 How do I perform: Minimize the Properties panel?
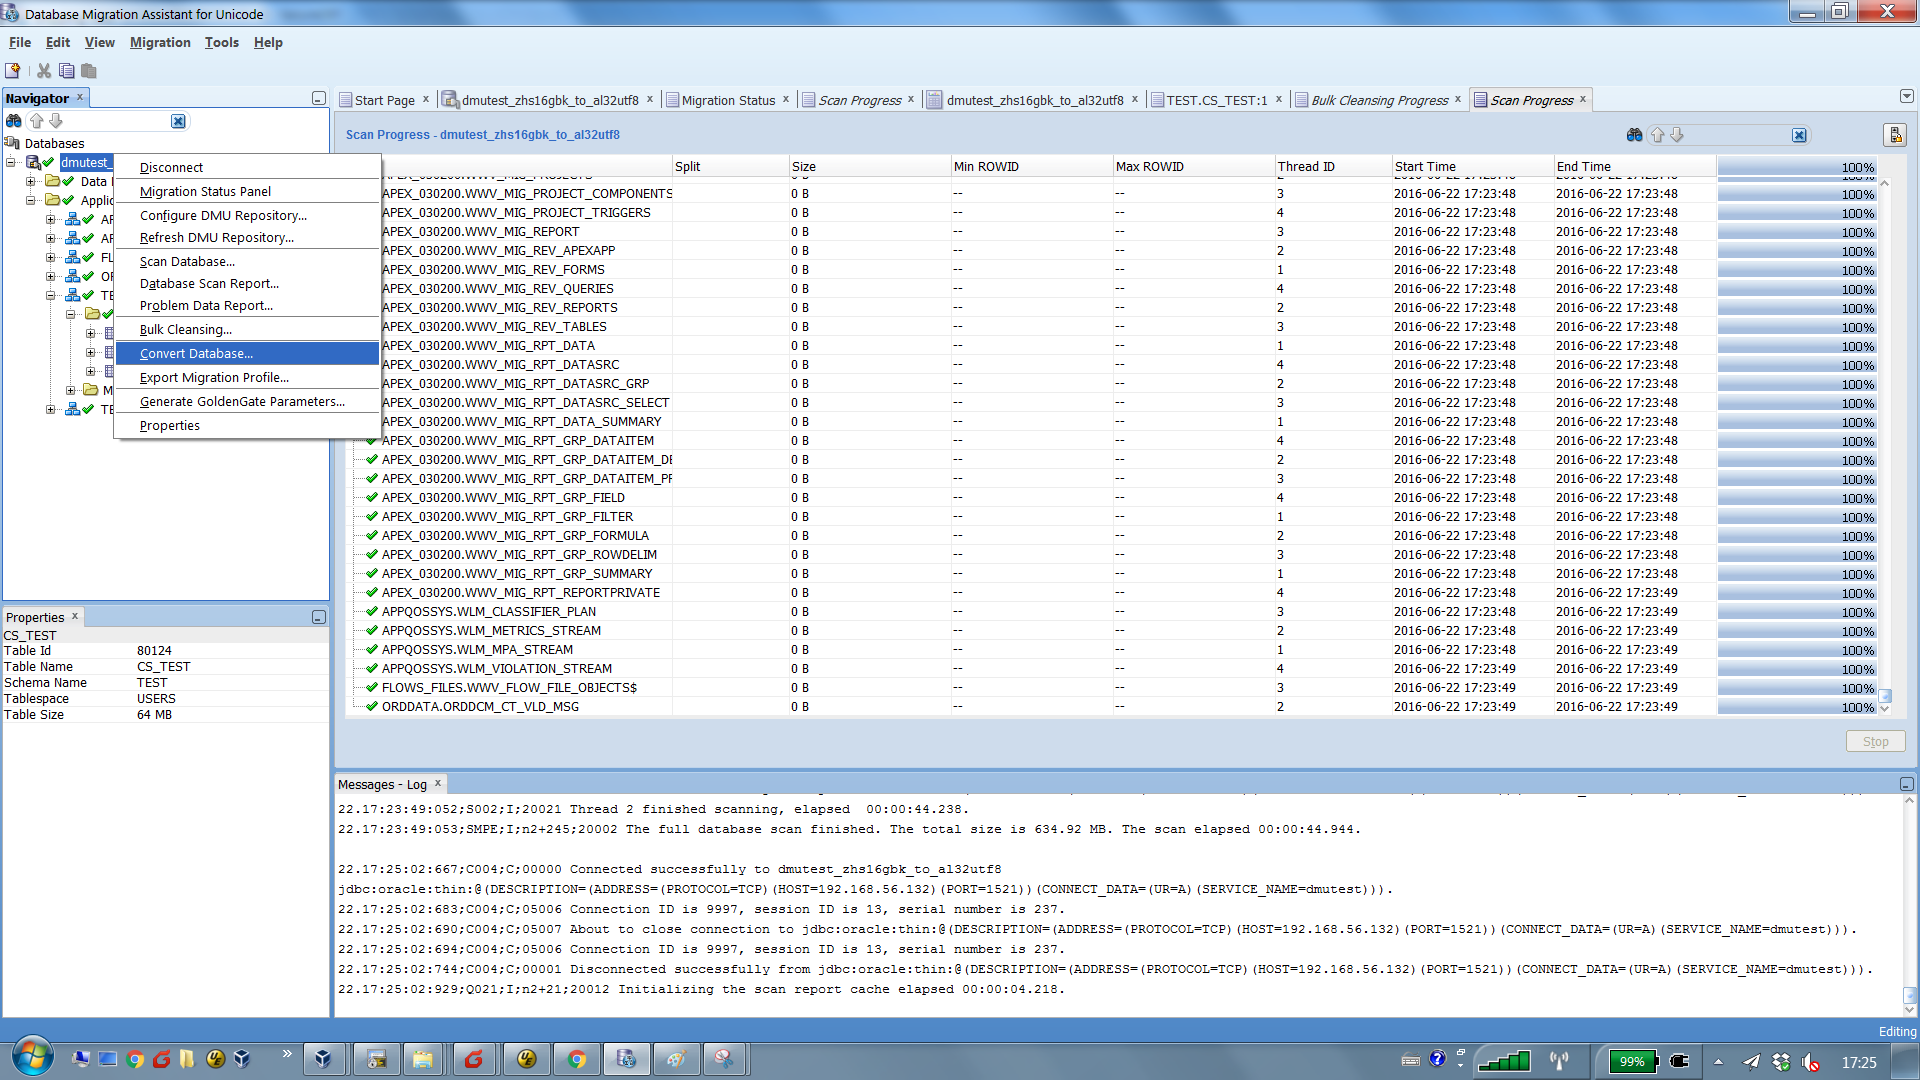[x=319, y=617]
